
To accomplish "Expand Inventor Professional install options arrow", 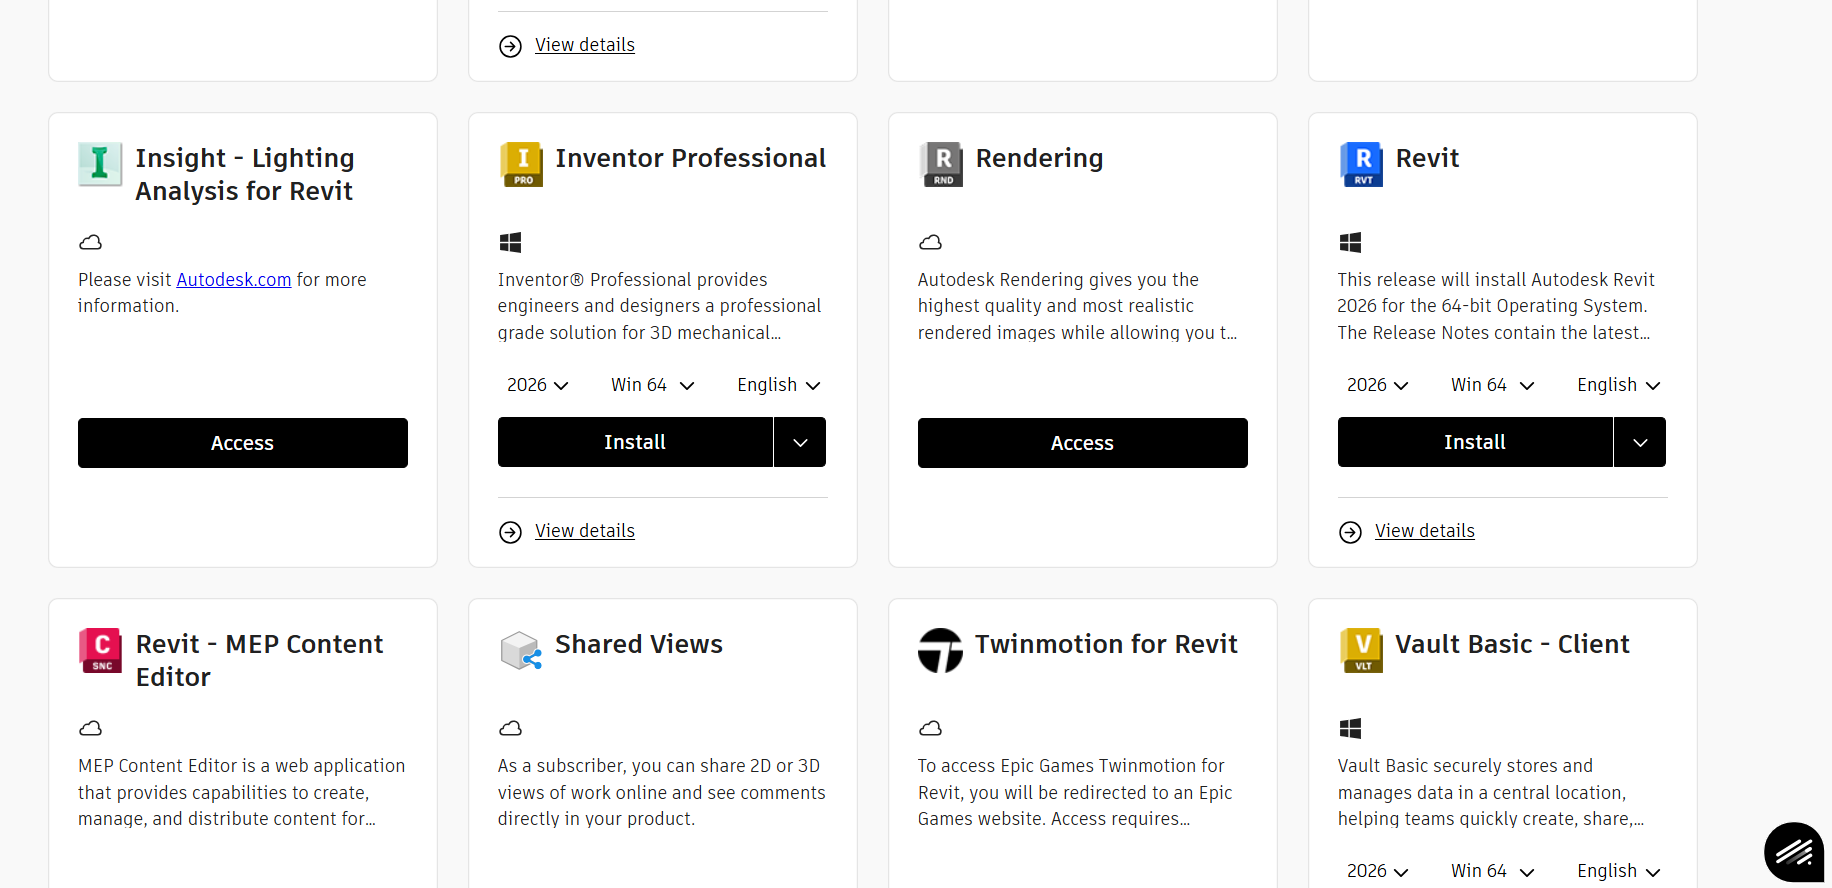I will (x=800, y=442).
